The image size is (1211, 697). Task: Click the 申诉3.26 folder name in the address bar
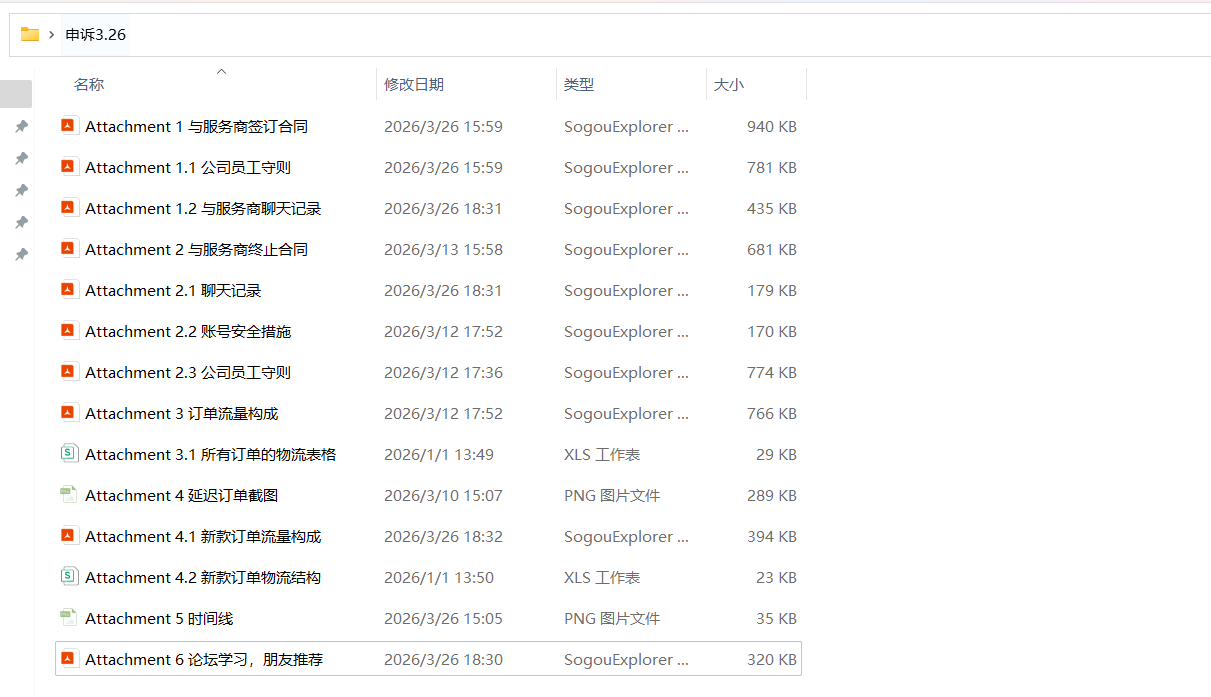click(x=96, y=35)
